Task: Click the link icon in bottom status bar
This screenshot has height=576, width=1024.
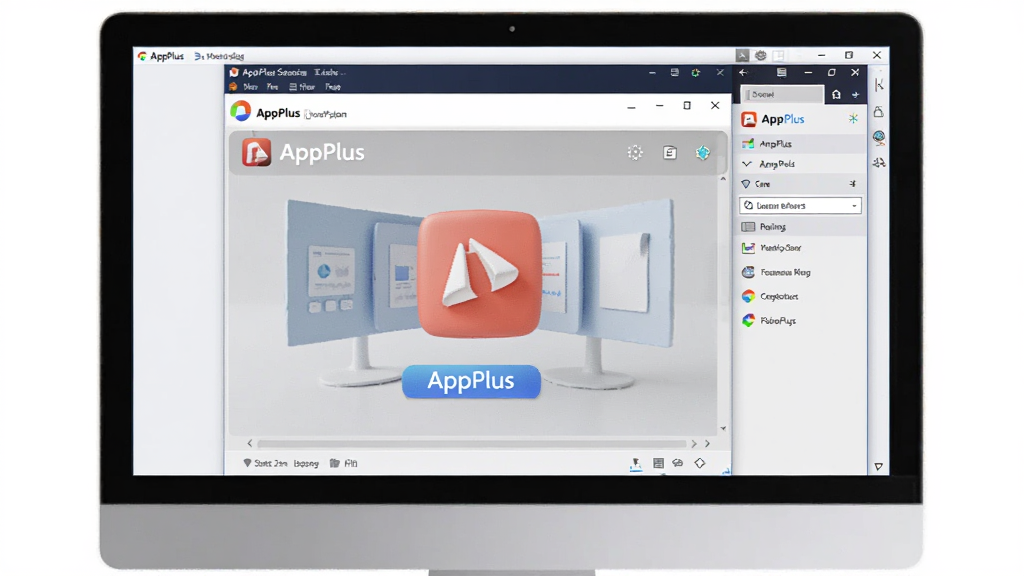Action: pyautogui.click(x=678, y=463)
